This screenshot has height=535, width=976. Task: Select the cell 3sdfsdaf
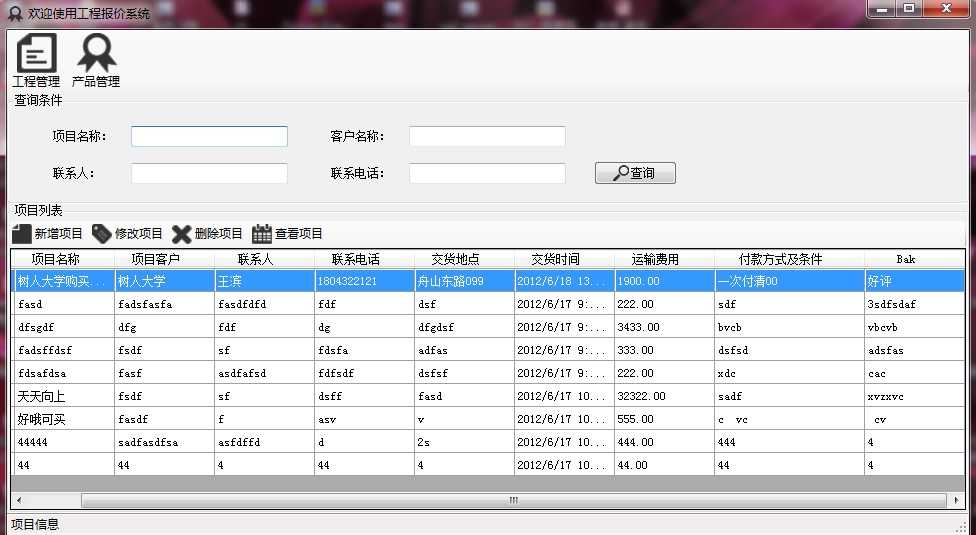[x=914, y=304]
